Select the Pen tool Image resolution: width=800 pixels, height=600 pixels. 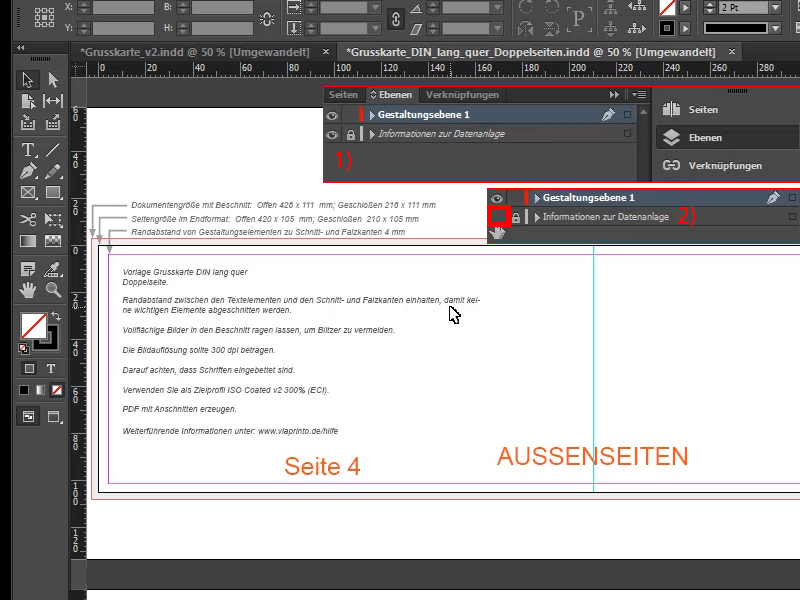[28, 171]
